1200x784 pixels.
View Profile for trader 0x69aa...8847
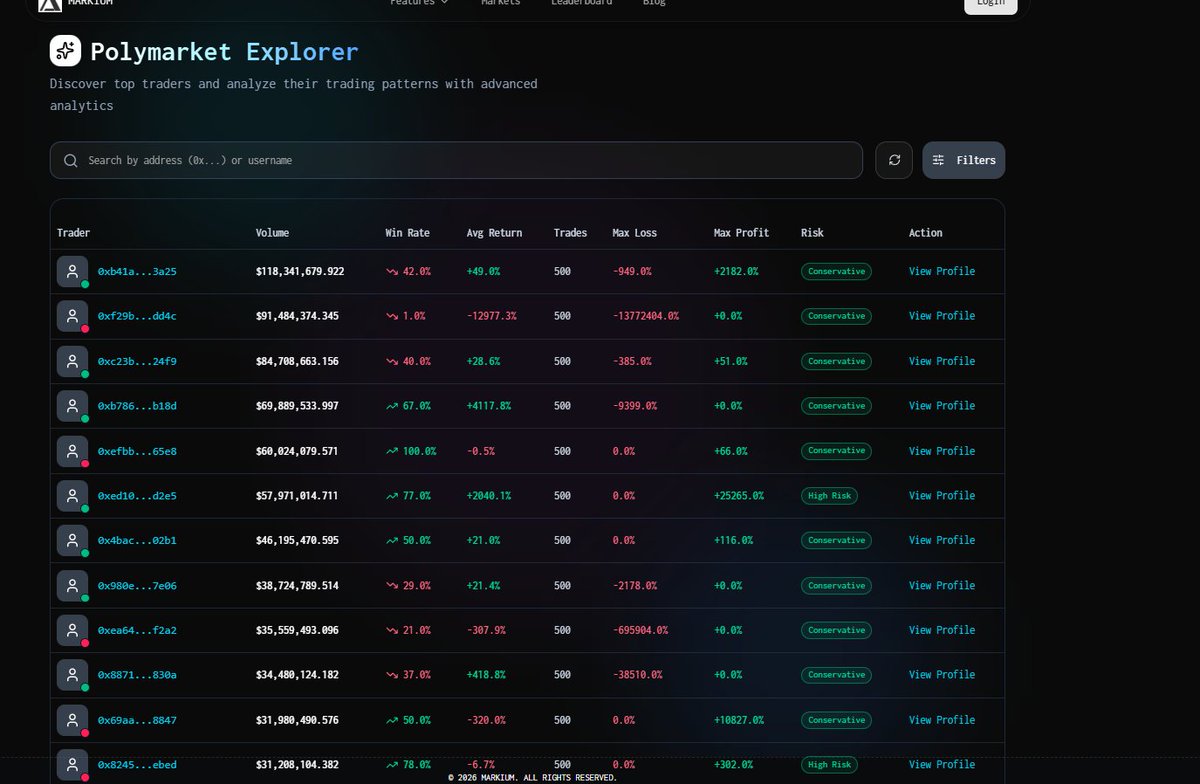942,720
